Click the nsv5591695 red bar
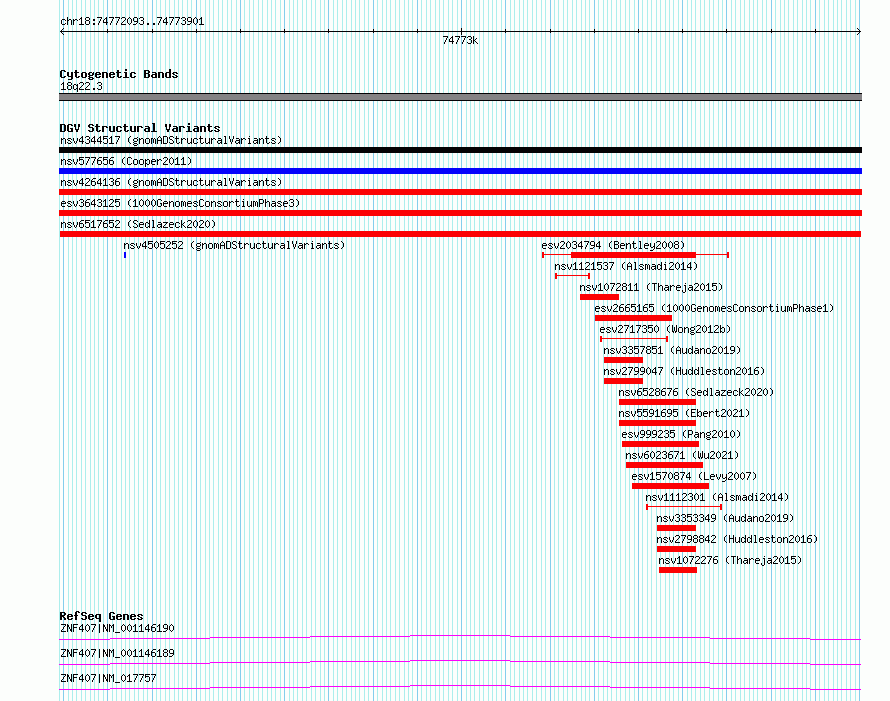The height and width of the screenshot is (701, 890). click(x=657, y=423)
